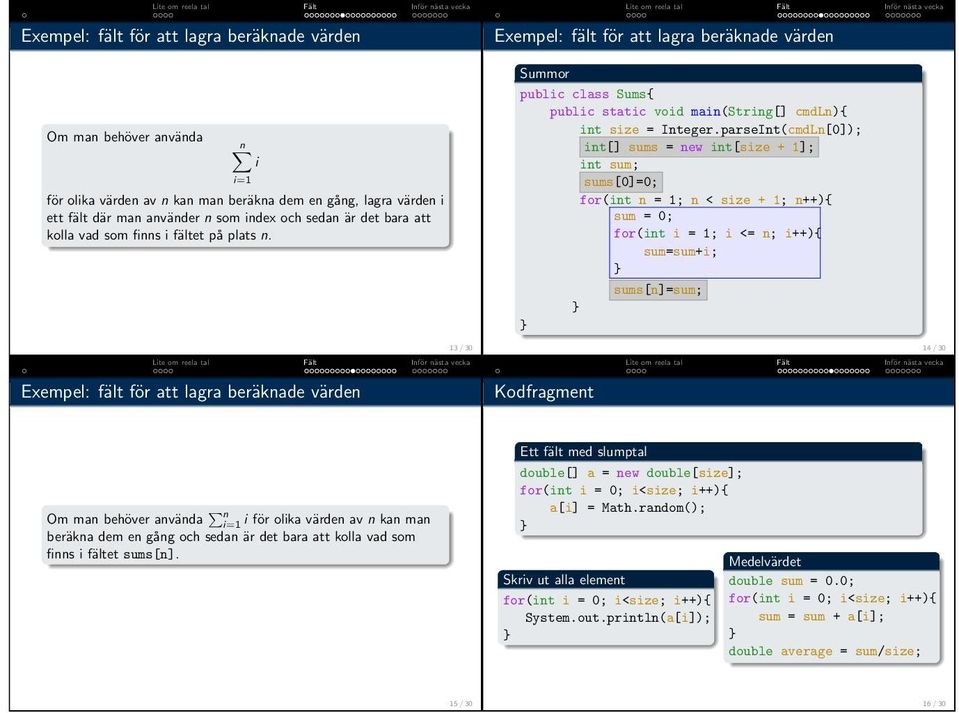Click the 'Medelvärdet' block heading
Viewport: 959px width, 713px height.
765,561
